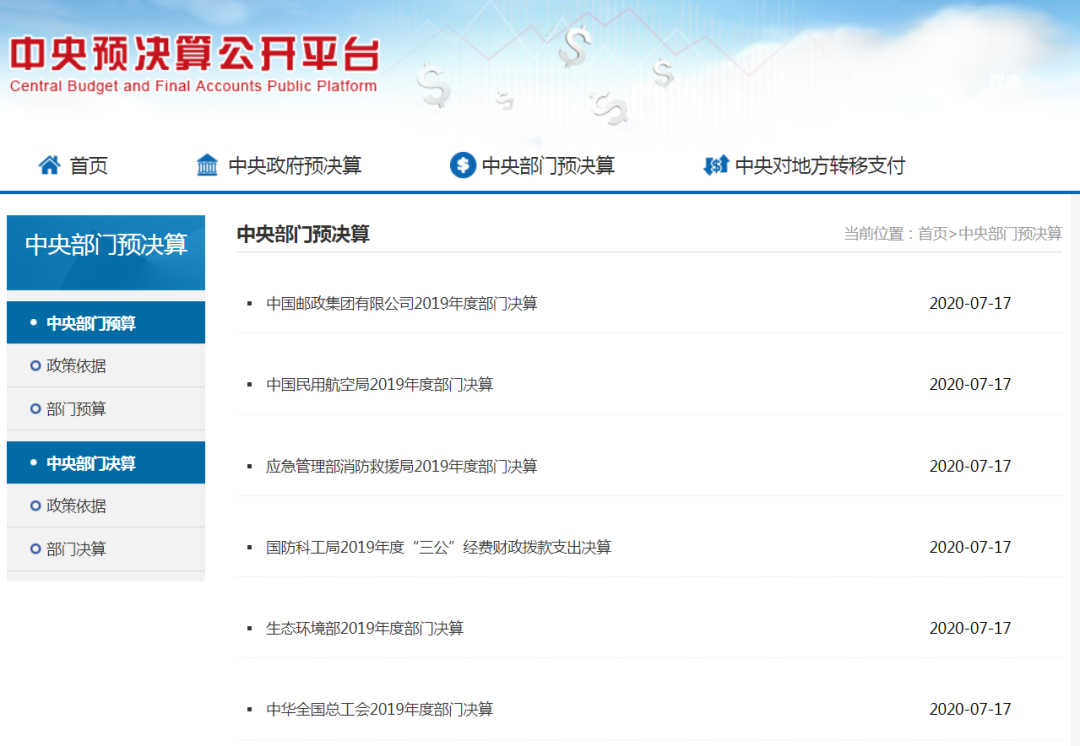This screenshot has height=746, width=1080.
Task: Open the 首页 navigation menu item
Action: pos(88,166)
